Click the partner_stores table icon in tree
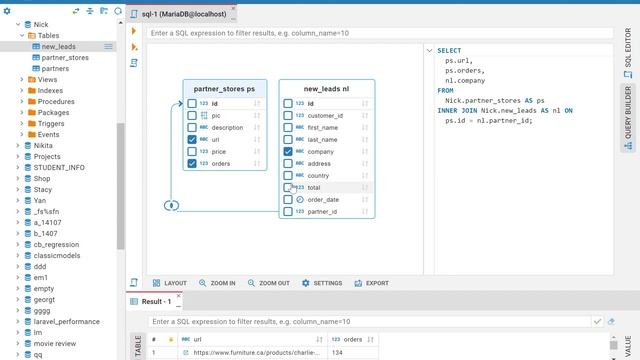The width and height of the screenshot is (640, 360). [x=36, y=58]
